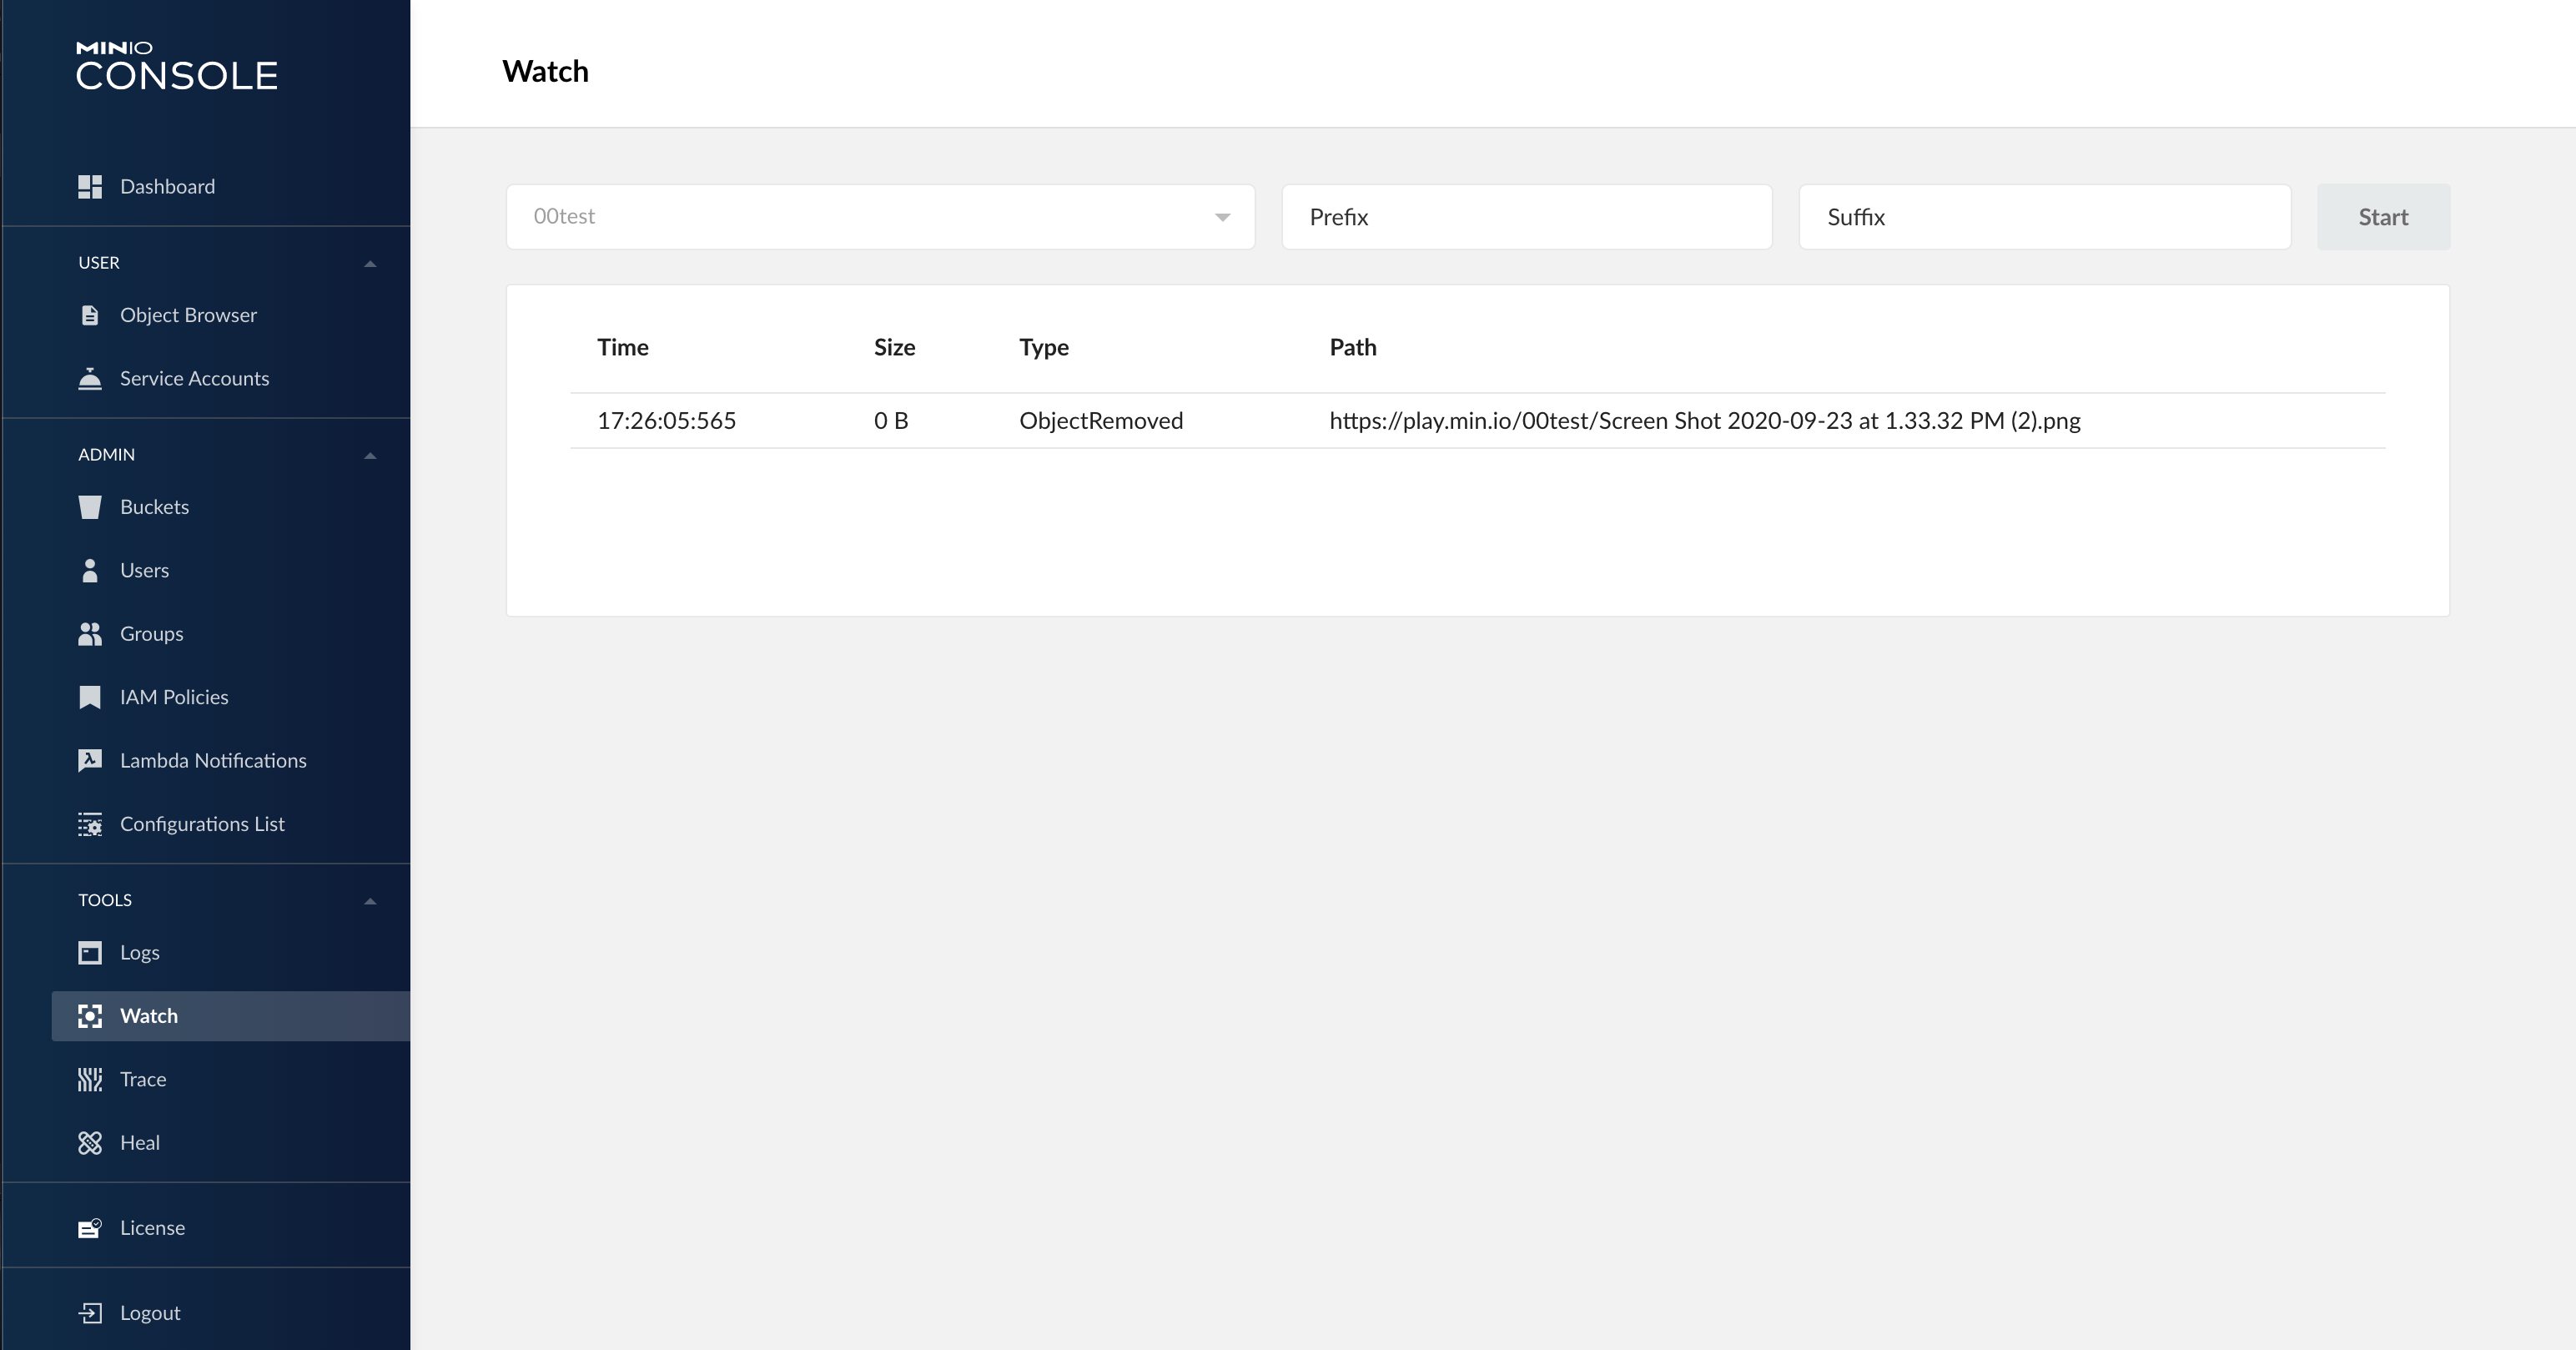Screen dimensions: 2576x1350
Task: Click the Trace barcode icon
Action: pyautogui.click(x=90, y=1080)
